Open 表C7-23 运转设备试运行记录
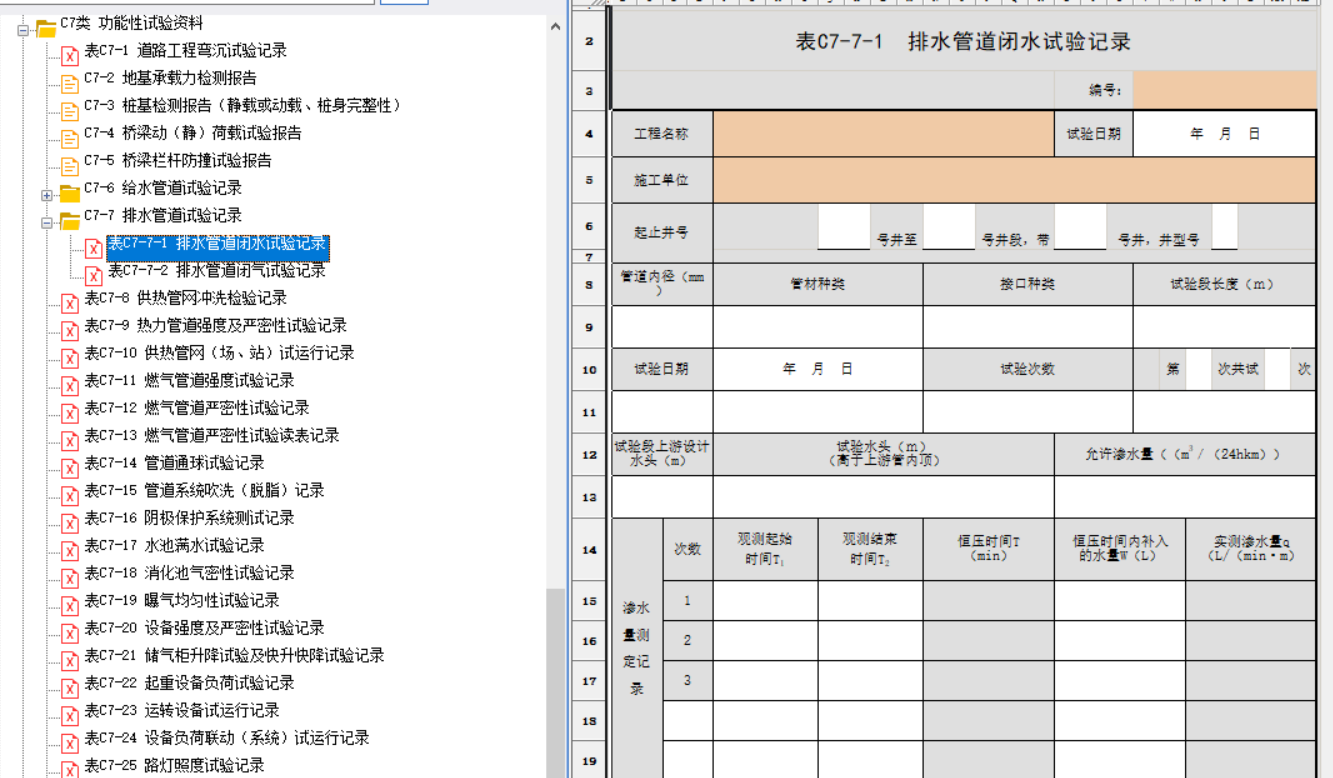 pos(182,710)
